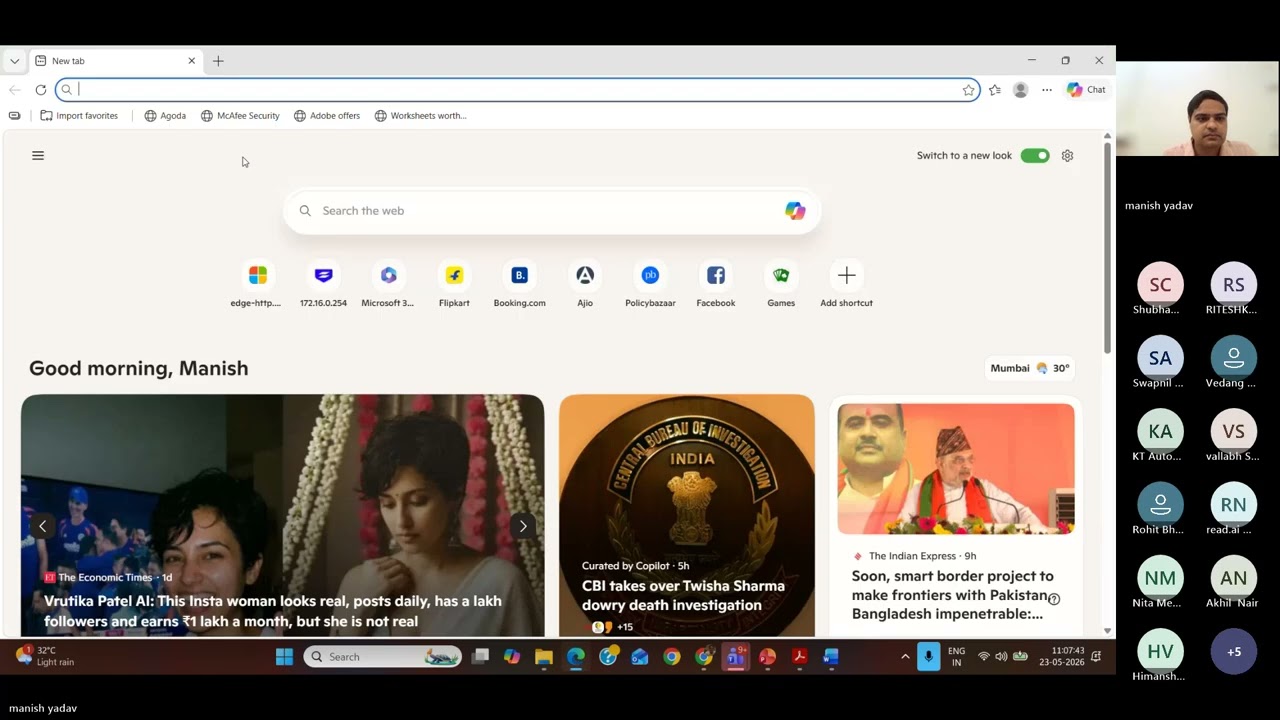Viewport: 1280px width, 720px height.
Task: Open the Flipkart shortcut tile
Action: [454, 284]
